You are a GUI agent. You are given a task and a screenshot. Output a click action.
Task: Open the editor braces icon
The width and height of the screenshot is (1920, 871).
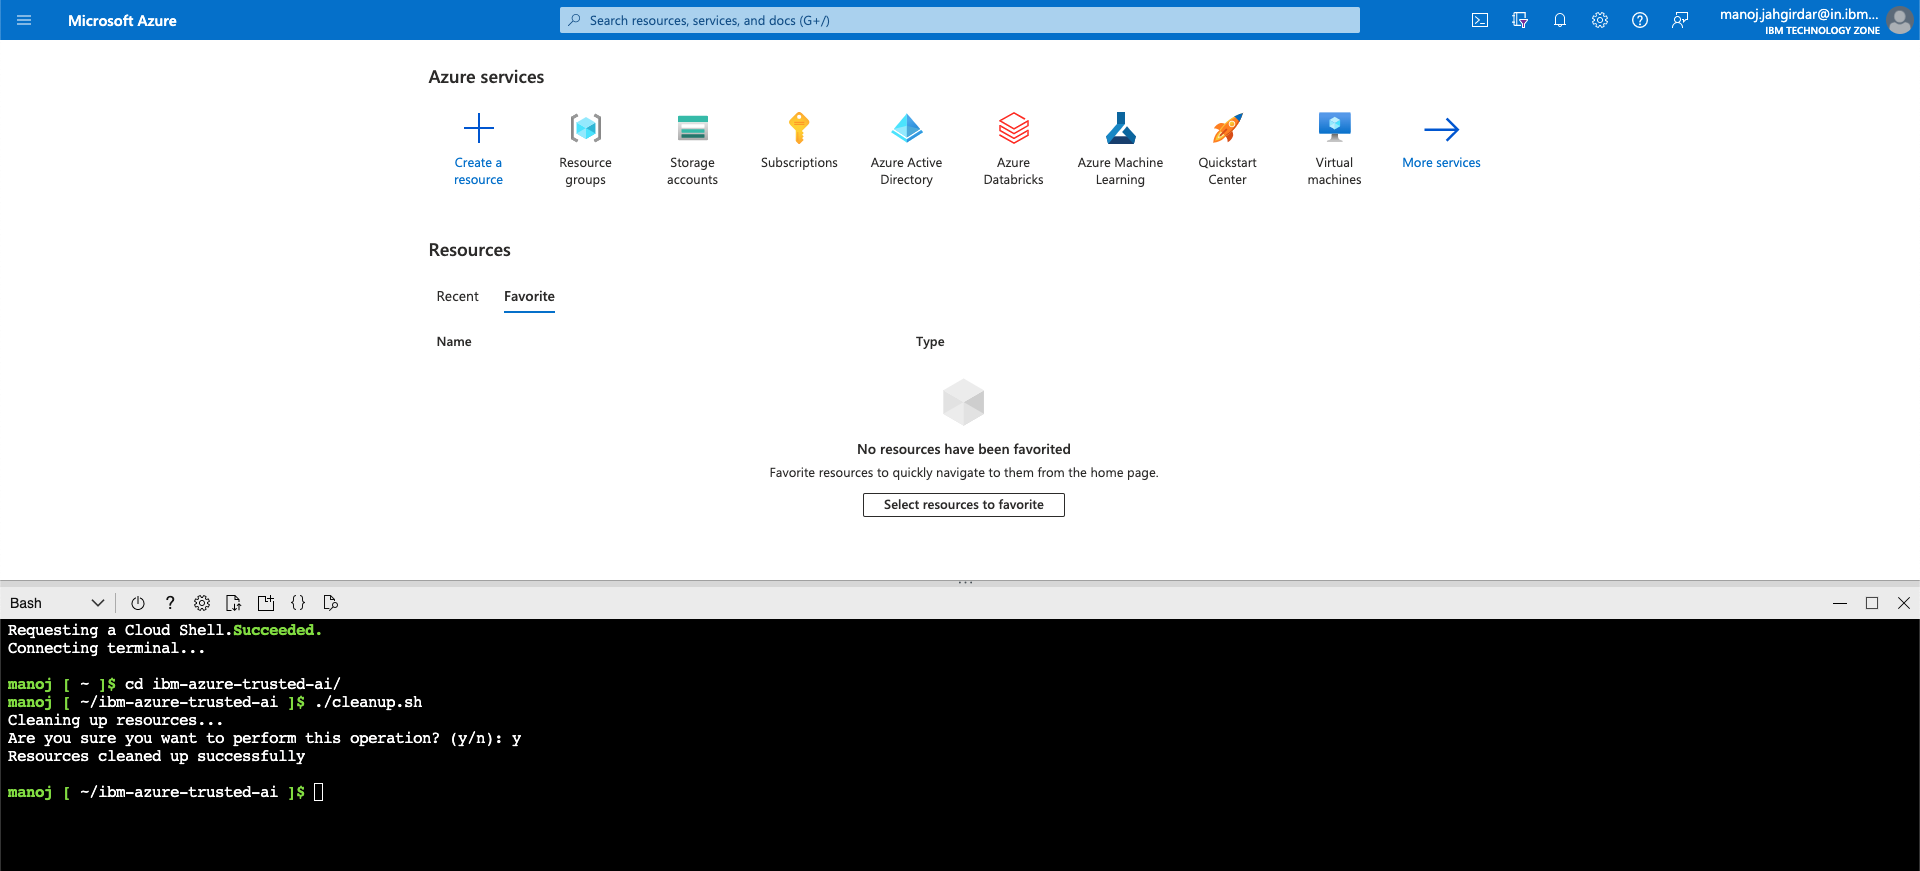[x=298, y=603]
